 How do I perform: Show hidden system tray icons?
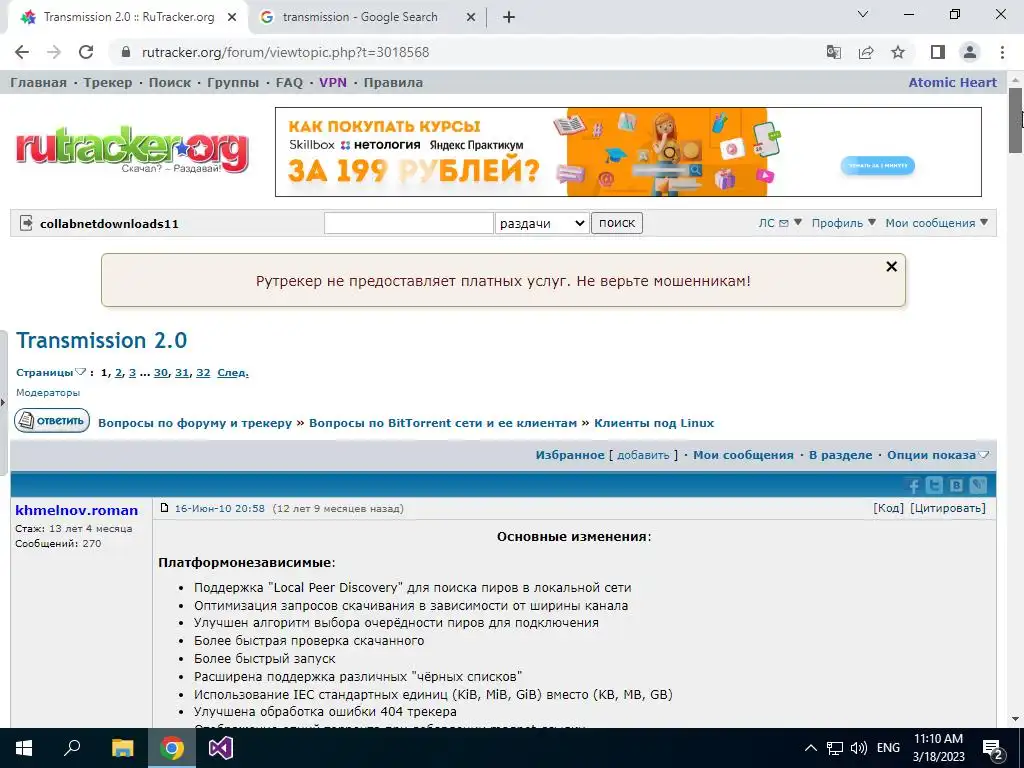[x=810, y=748]
